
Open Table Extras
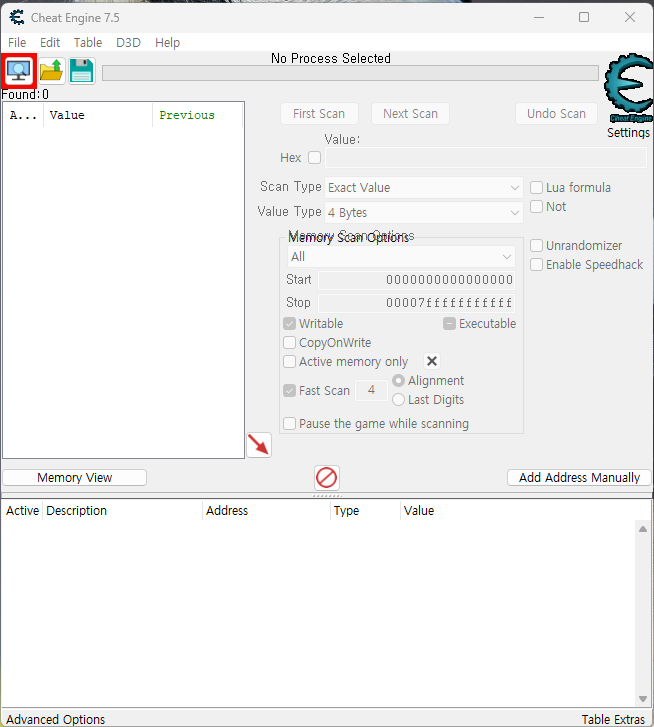coord(613,719)
